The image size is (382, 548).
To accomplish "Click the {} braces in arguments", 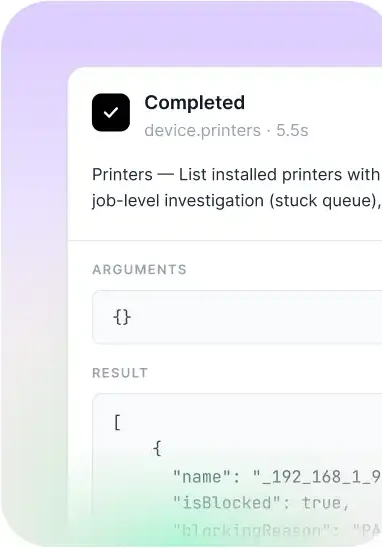I will pos(122,317).
